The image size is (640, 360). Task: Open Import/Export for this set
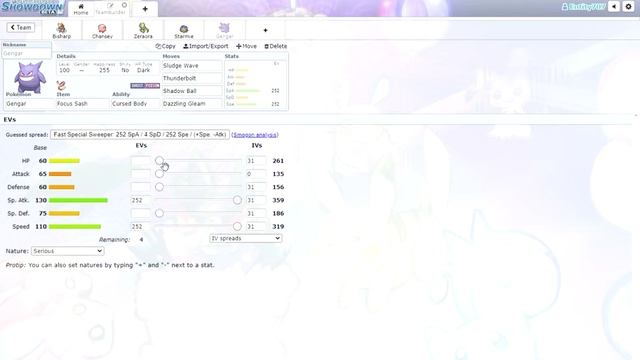206,46
